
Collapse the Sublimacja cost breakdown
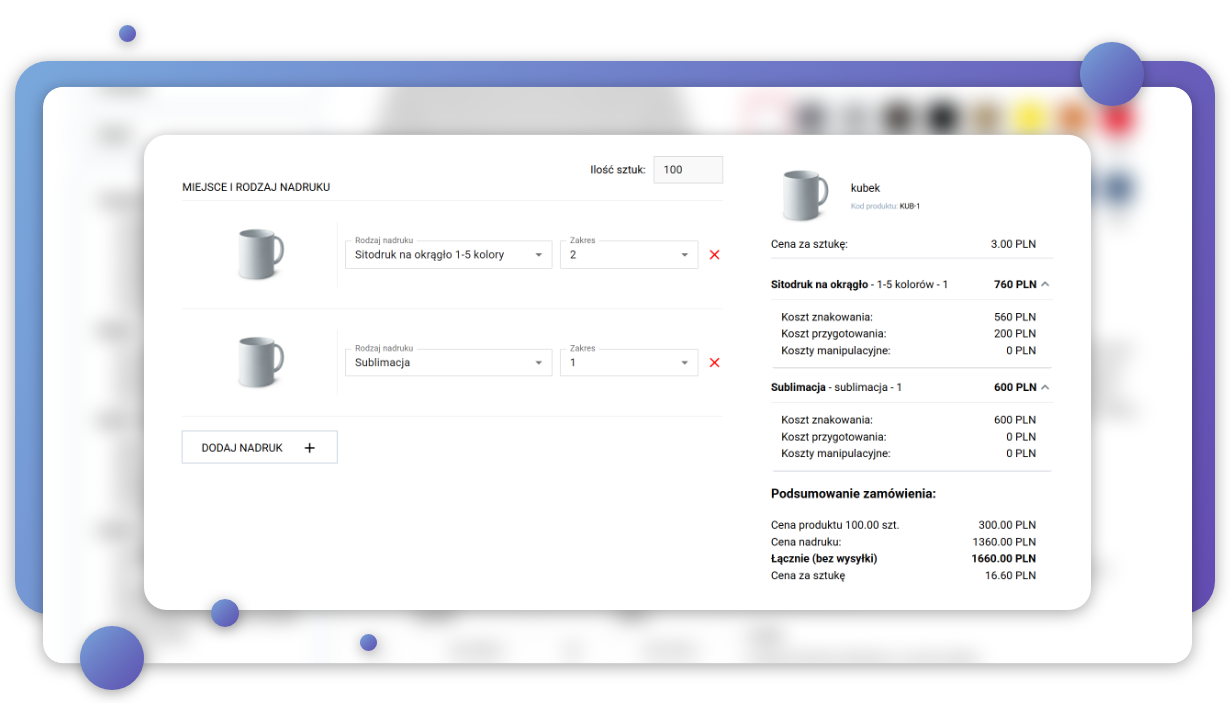pyautogui.click(x=1045, y=387)
